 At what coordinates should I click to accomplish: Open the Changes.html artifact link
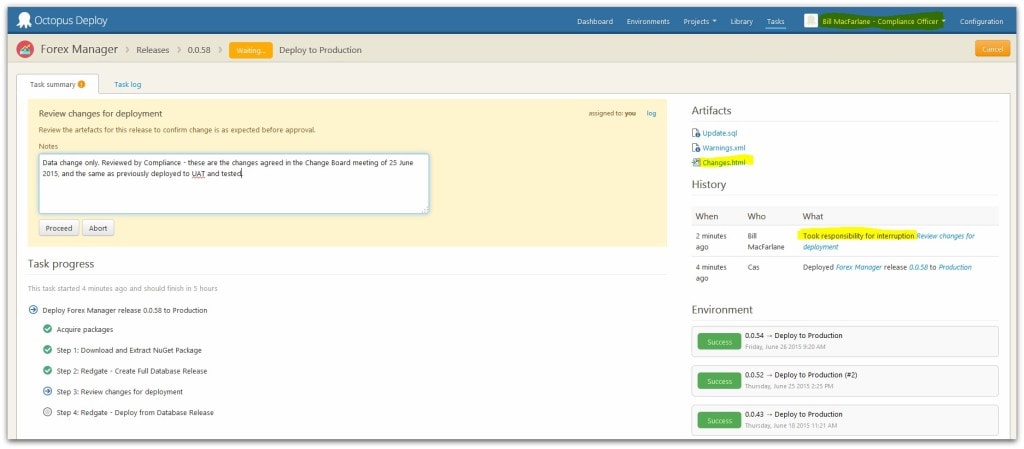coord(724,163)
